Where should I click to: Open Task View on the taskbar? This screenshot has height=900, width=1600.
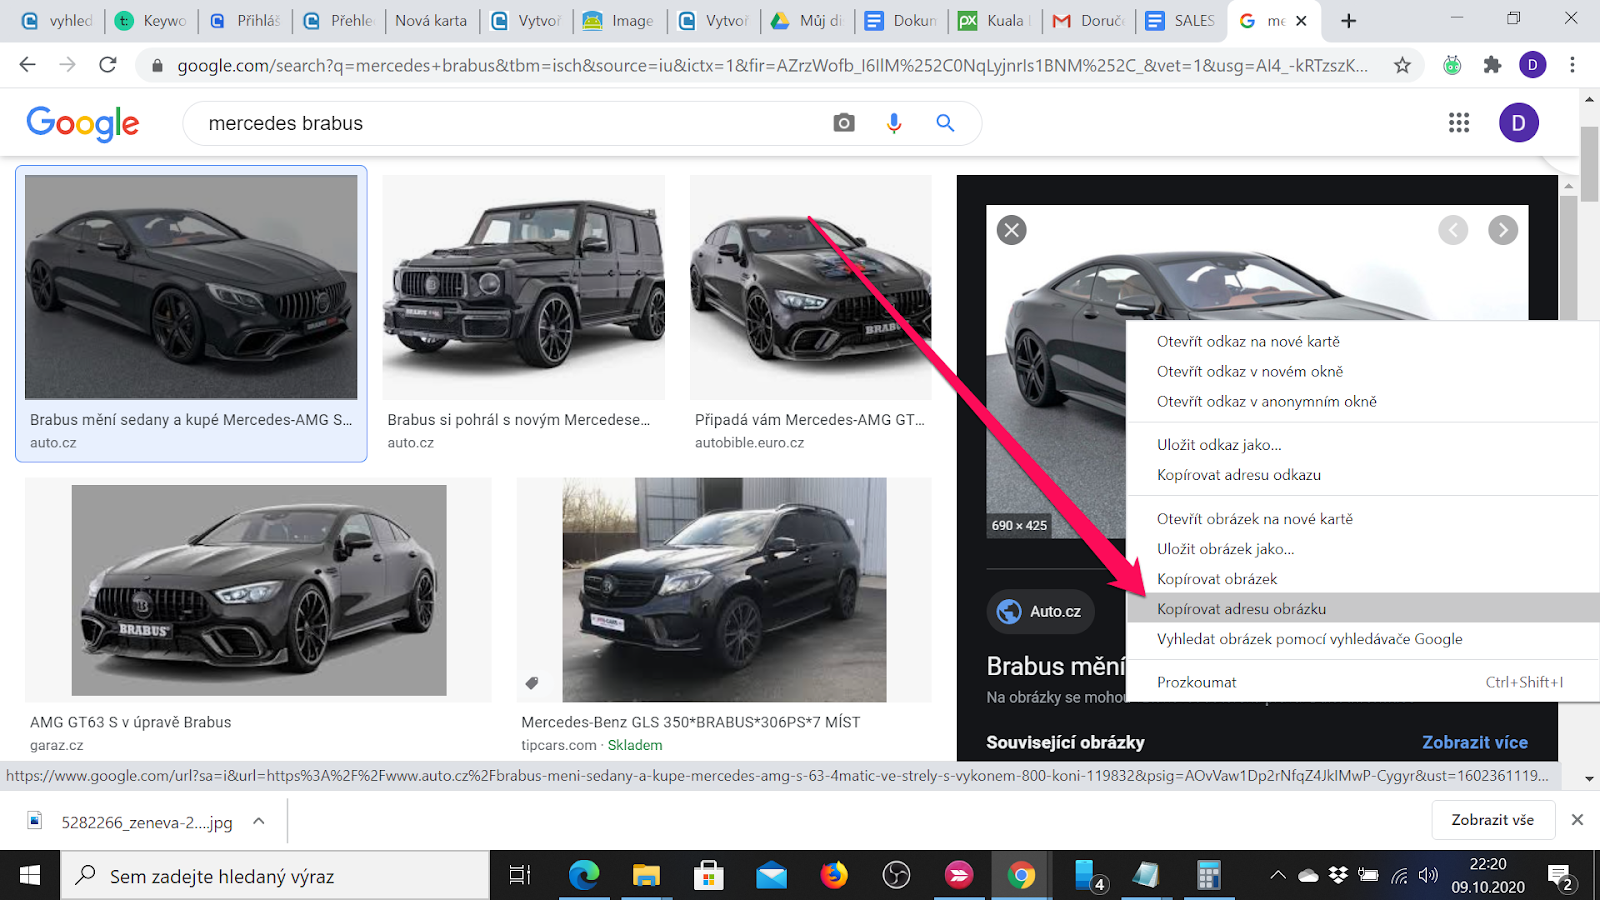point(519,876)
